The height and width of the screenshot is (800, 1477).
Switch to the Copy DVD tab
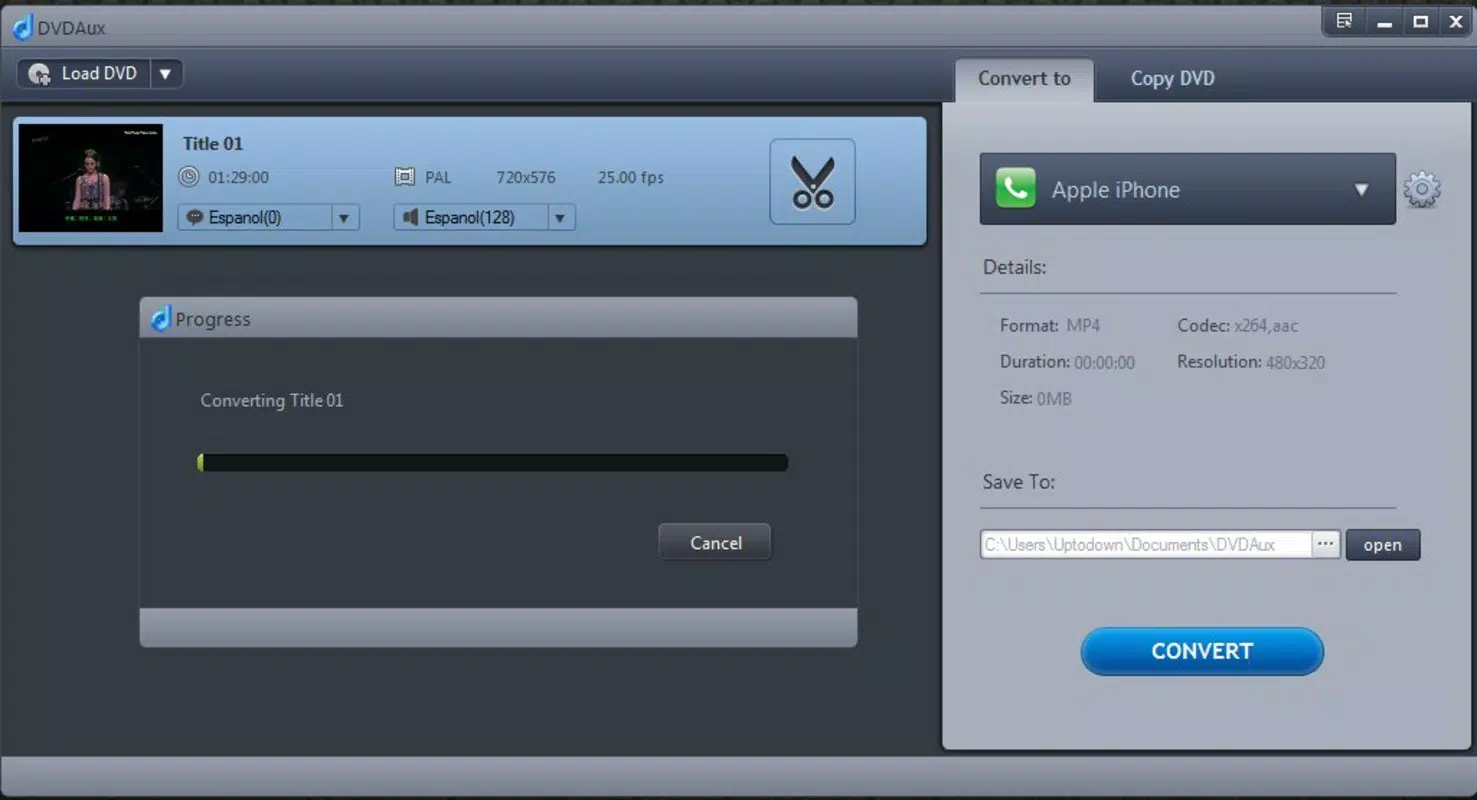click(x=1172, y=79)
